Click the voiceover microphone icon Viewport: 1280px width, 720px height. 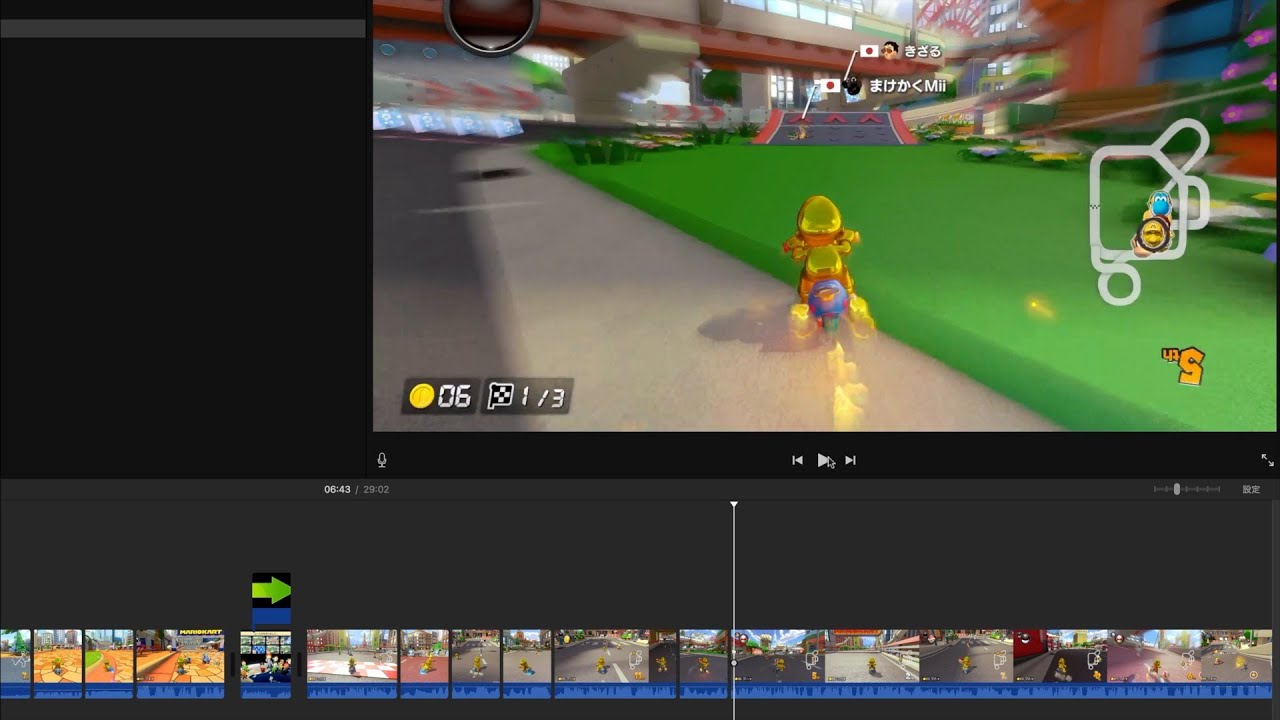click(382, 460)
